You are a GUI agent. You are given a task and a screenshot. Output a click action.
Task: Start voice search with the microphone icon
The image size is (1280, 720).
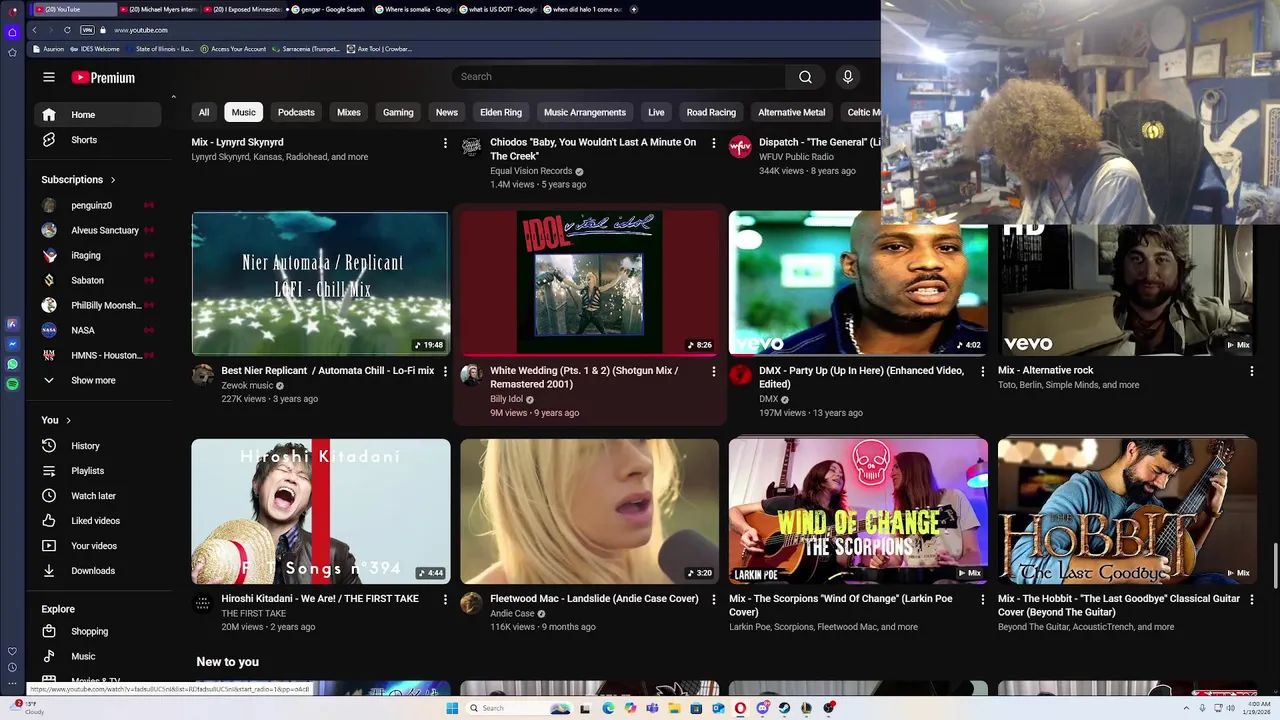(848, 77)
